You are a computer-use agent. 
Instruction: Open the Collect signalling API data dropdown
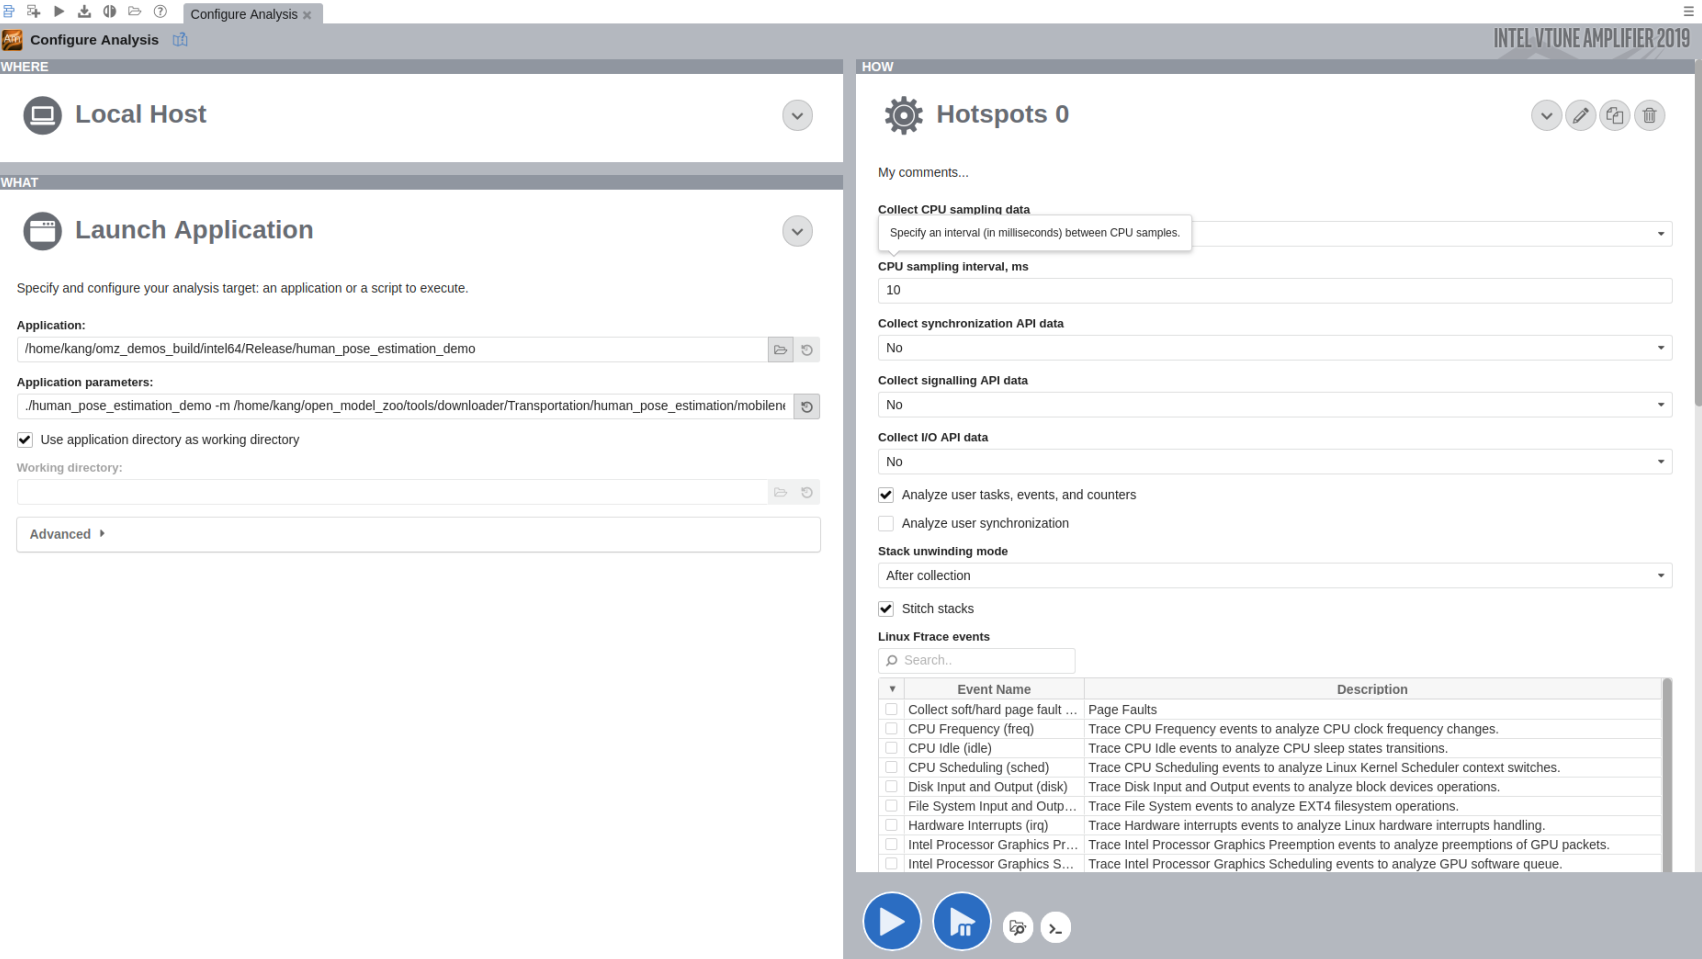pyautogui.click(x=1275, y=405)
